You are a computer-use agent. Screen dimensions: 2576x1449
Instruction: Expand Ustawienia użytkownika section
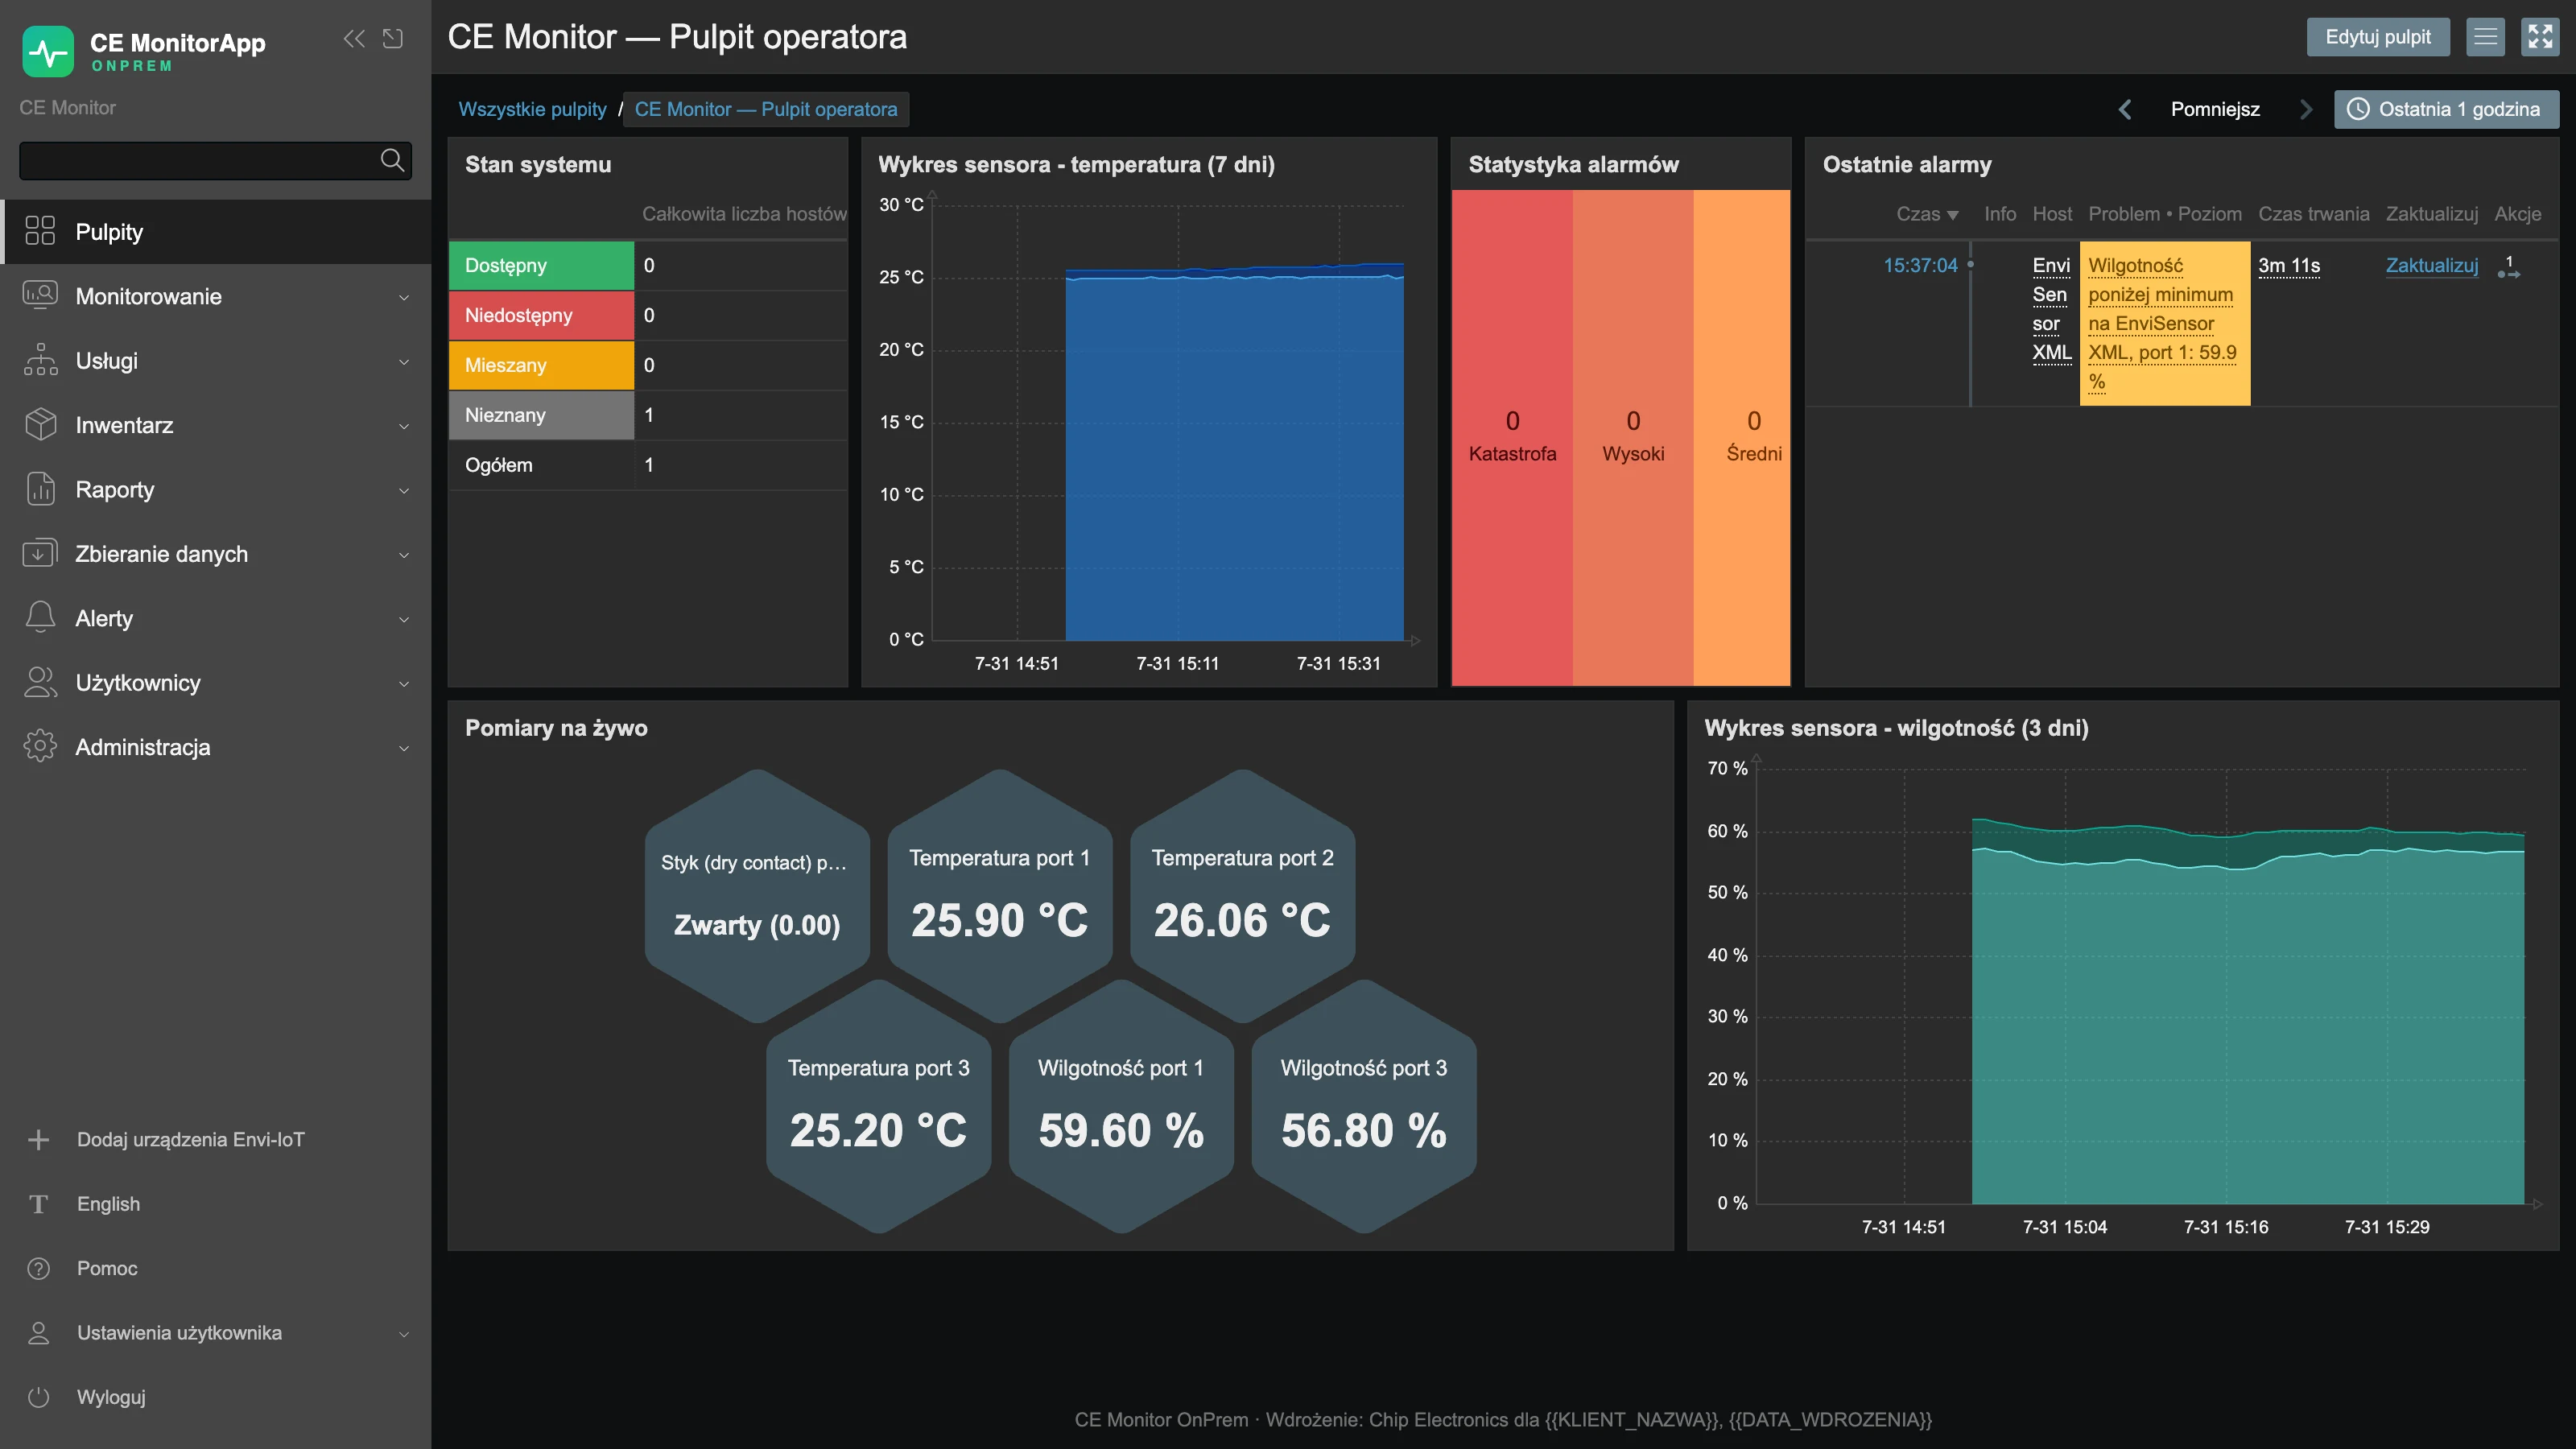coord(216,1332)
